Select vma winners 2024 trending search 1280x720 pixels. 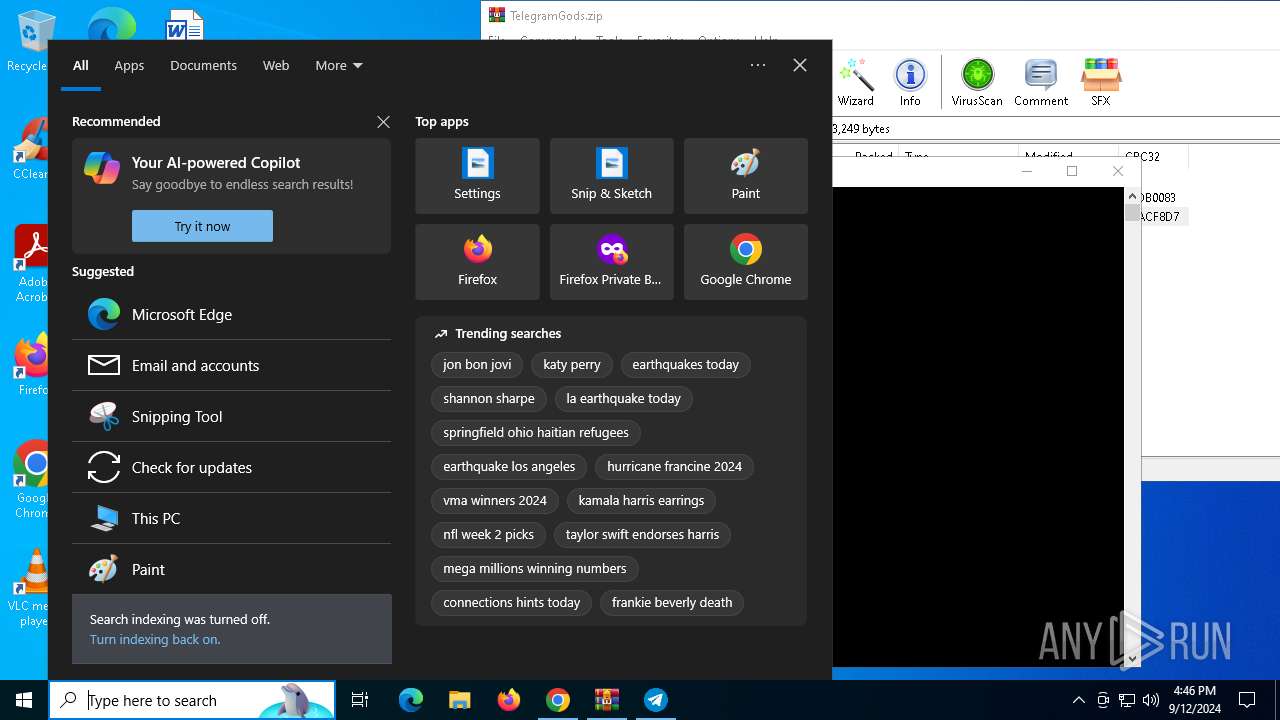(x=495, y=501)
